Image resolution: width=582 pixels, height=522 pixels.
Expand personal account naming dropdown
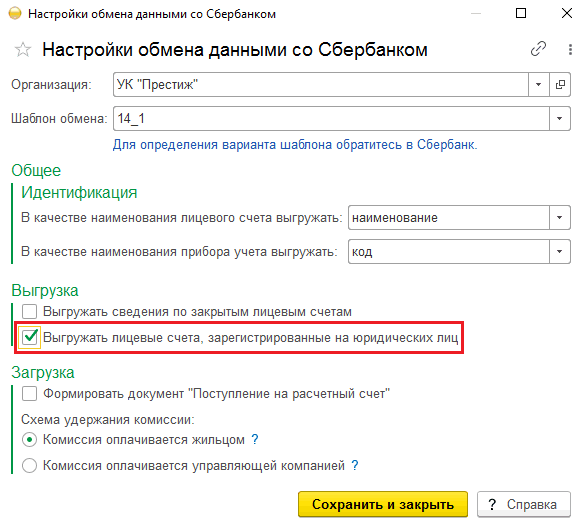560,218
